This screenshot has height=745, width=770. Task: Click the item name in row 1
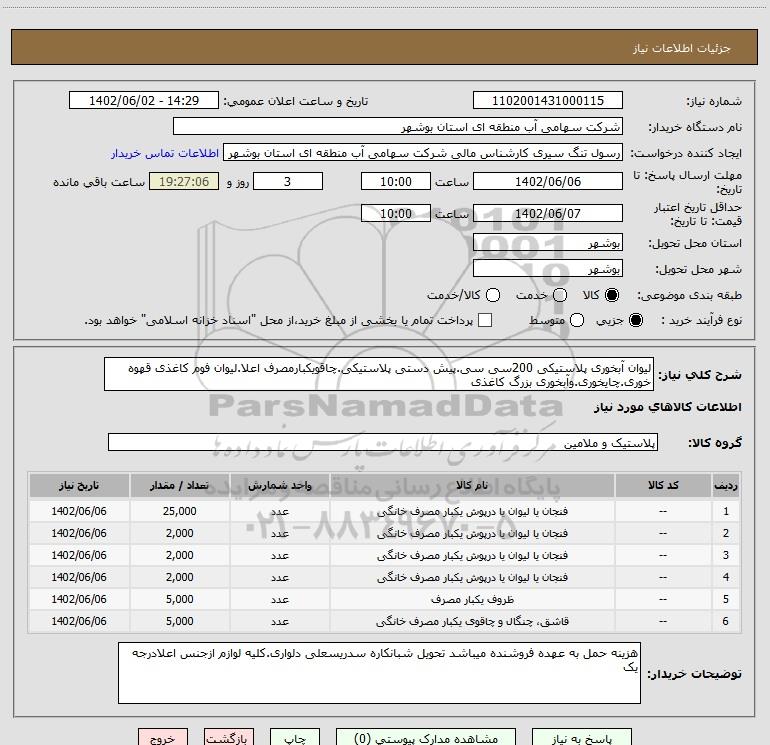coord(472,511)
